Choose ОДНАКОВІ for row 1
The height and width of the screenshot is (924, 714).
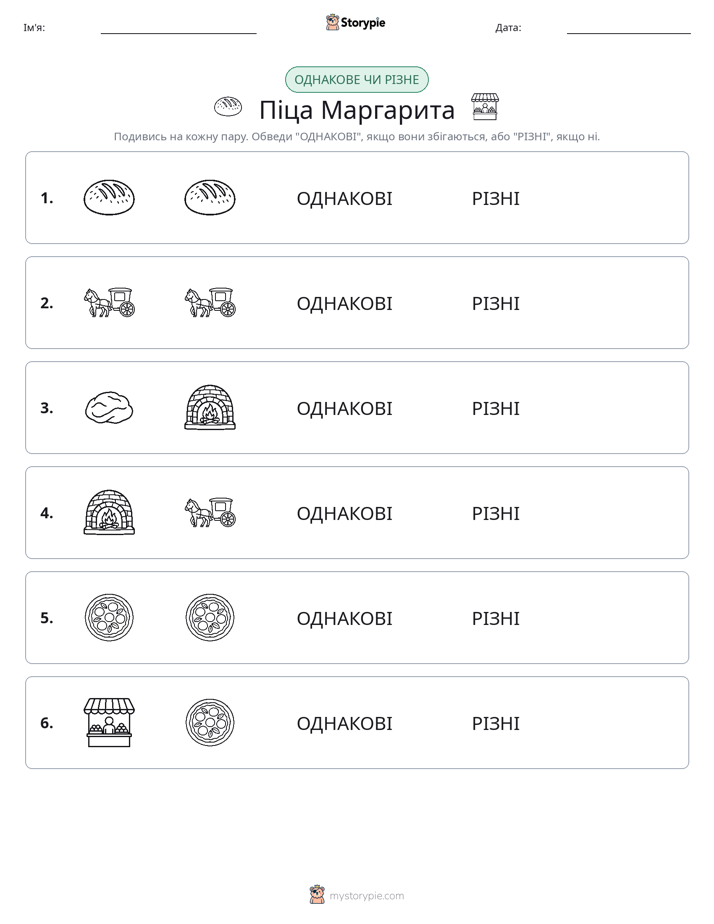345,199
